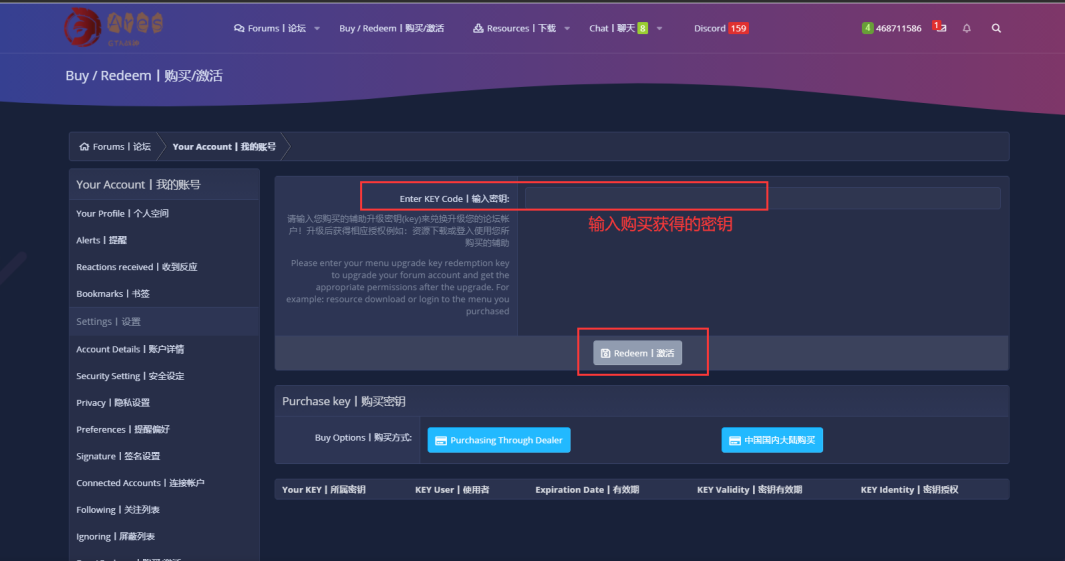Open Connected Accounts | 连接帐户

coord(140,483)
